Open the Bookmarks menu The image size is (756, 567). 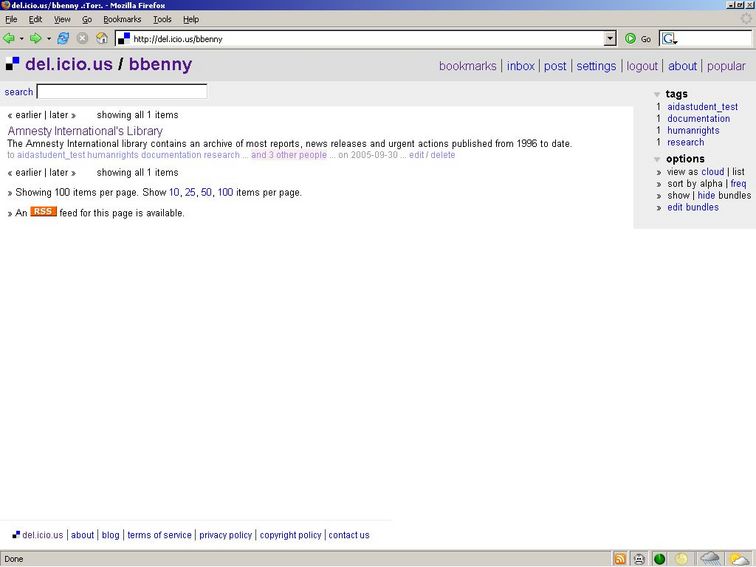(x=122, y=19)
